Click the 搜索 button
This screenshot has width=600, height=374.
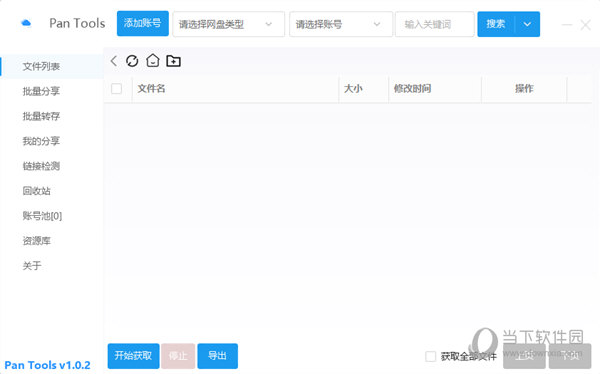[496, 24]
